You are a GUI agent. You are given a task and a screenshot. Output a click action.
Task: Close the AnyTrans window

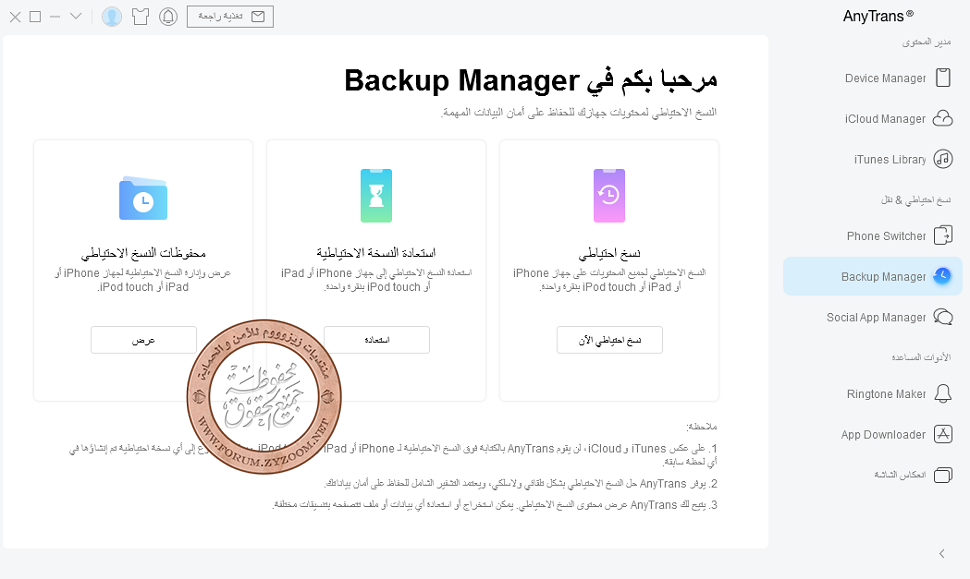(x=15, y=17)
